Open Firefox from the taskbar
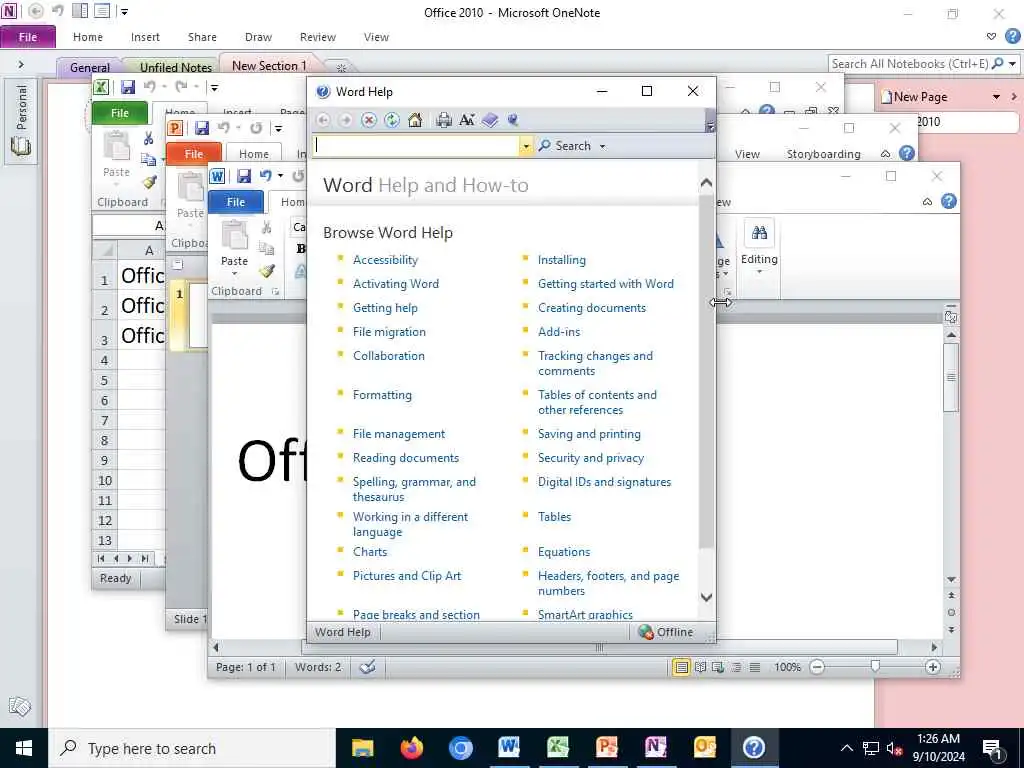Screen dimensions: 1024x768 pyautogui.click(x=411, y=748)
